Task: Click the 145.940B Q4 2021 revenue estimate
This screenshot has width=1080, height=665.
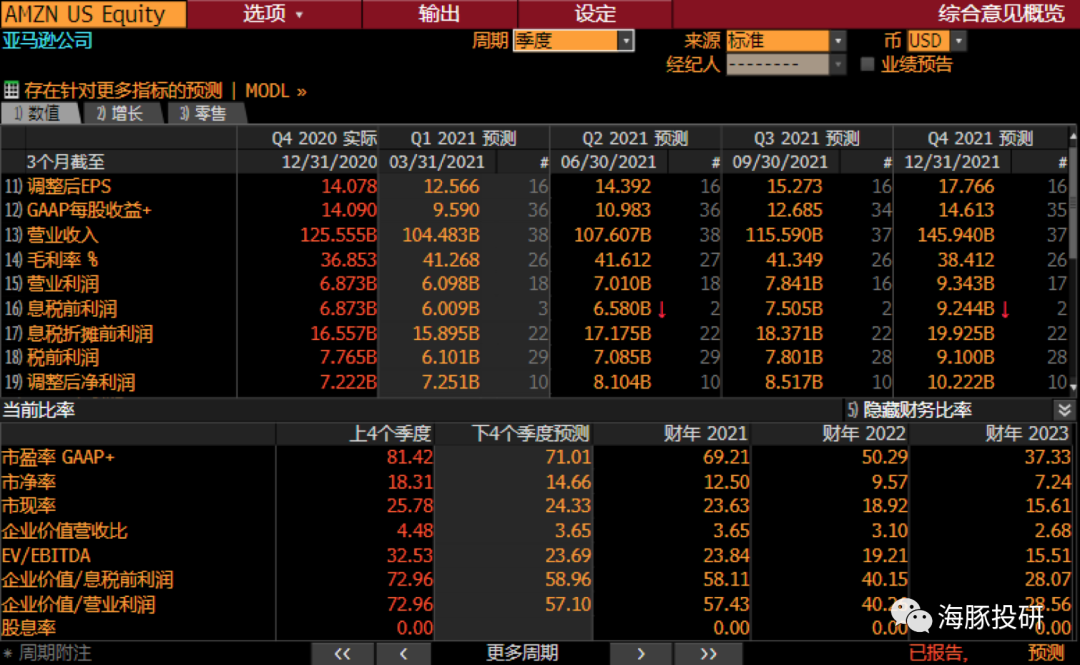Action: click(x=955, y=235)
